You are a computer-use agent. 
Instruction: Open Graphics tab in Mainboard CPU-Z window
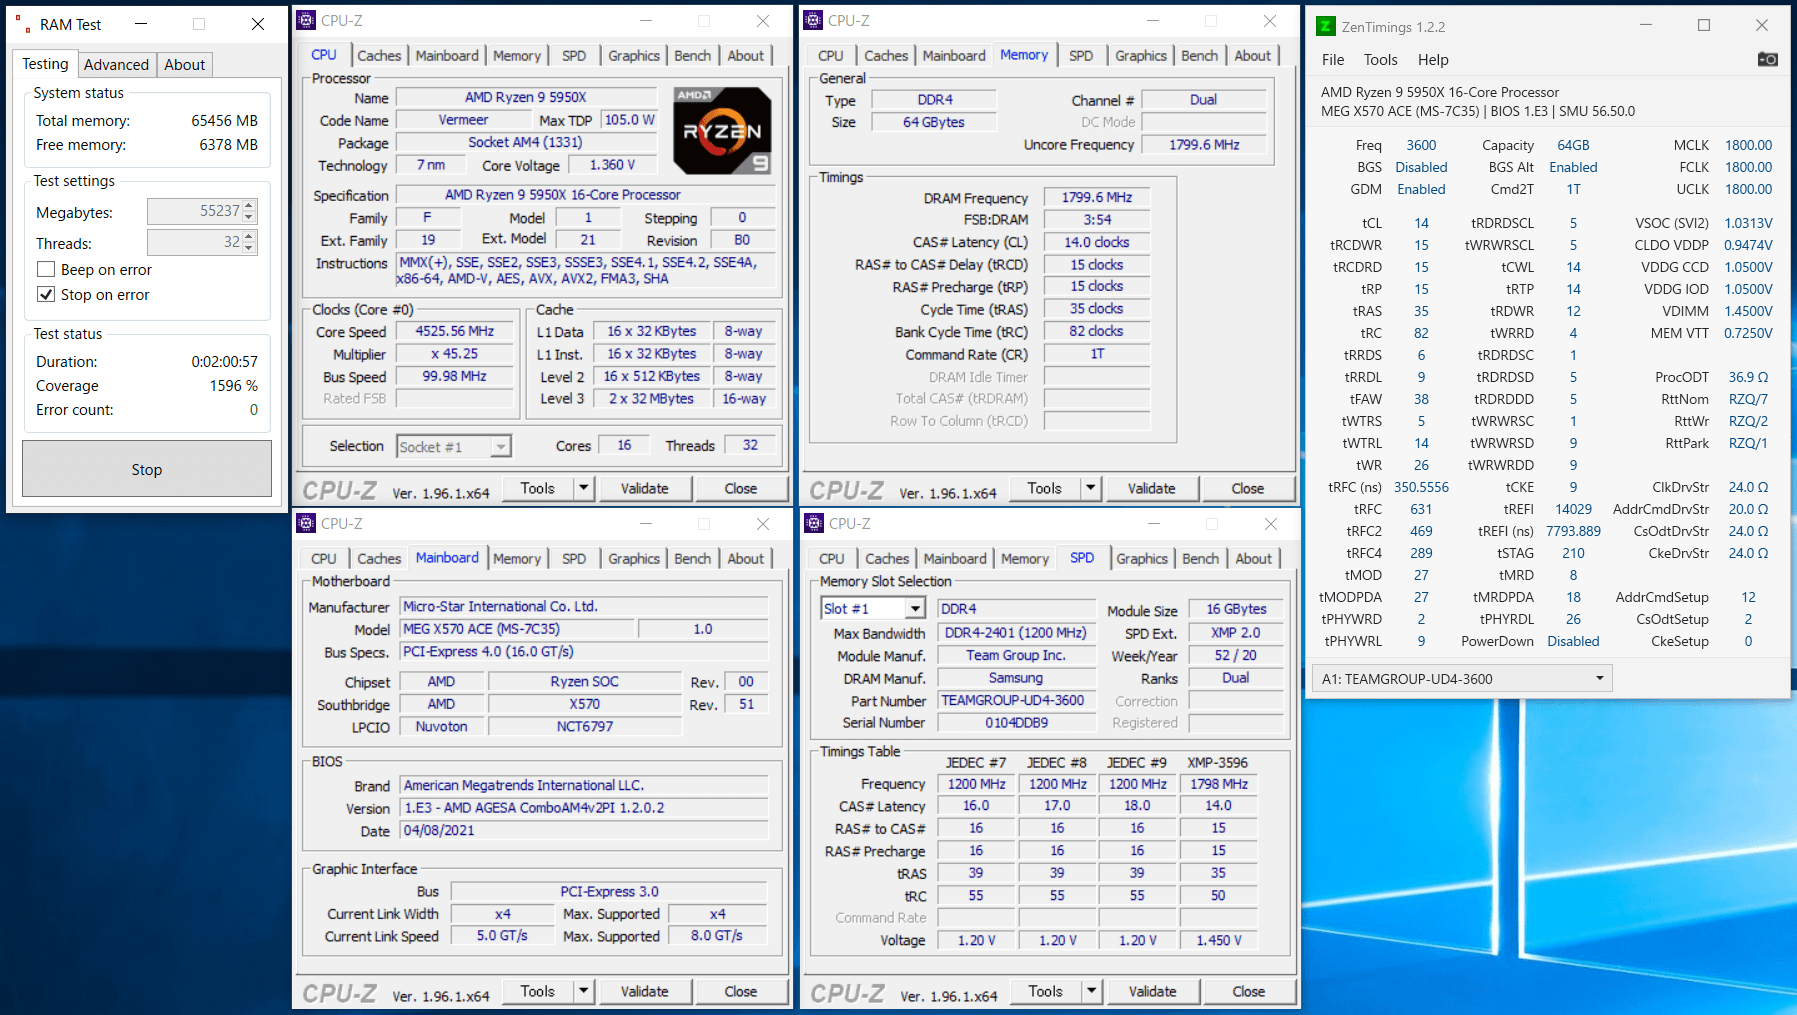pyautogui.click(x=634, y=559)
